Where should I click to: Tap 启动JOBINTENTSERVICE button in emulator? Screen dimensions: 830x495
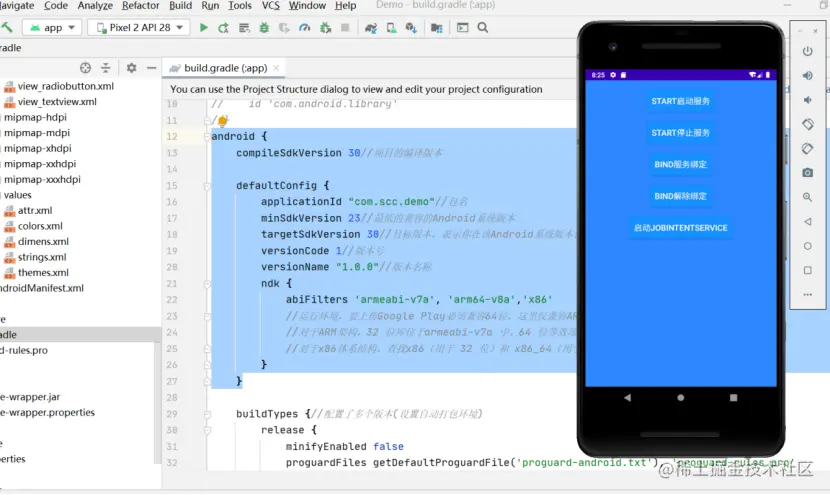click(680, 228)
